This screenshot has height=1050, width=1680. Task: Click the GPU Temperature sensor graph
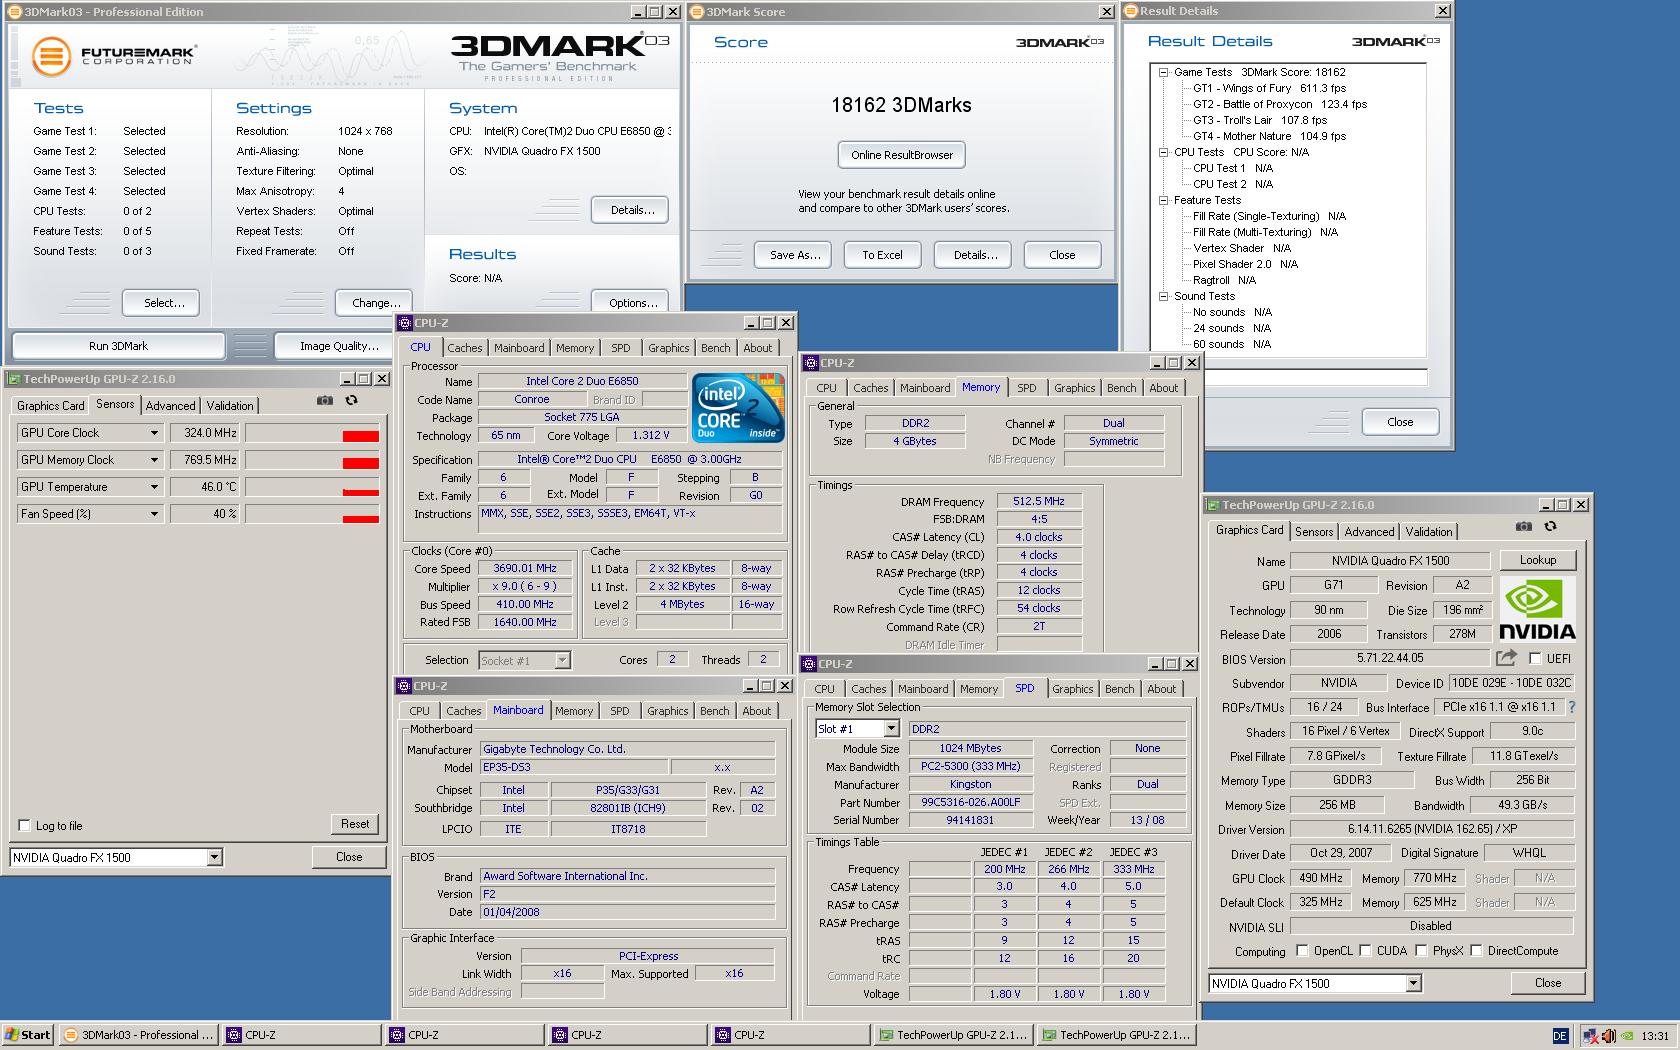[x=312, y=487]
